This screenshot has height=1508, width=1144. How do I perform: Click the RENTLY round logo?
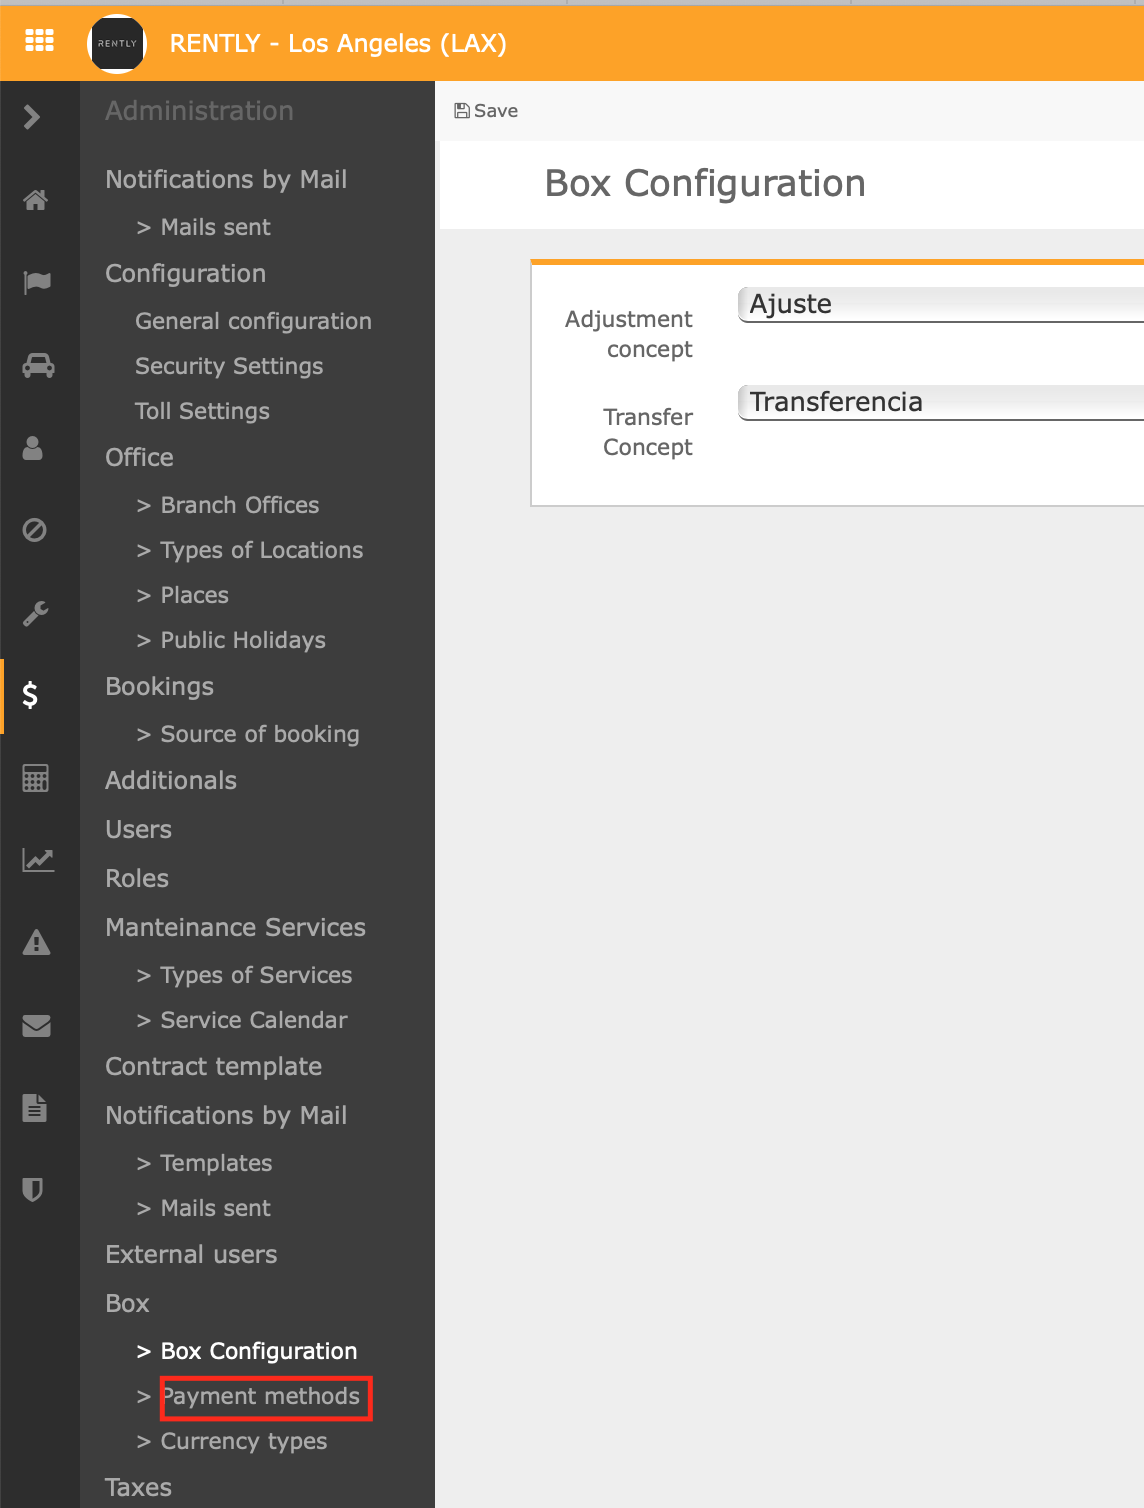coord(117,44)
